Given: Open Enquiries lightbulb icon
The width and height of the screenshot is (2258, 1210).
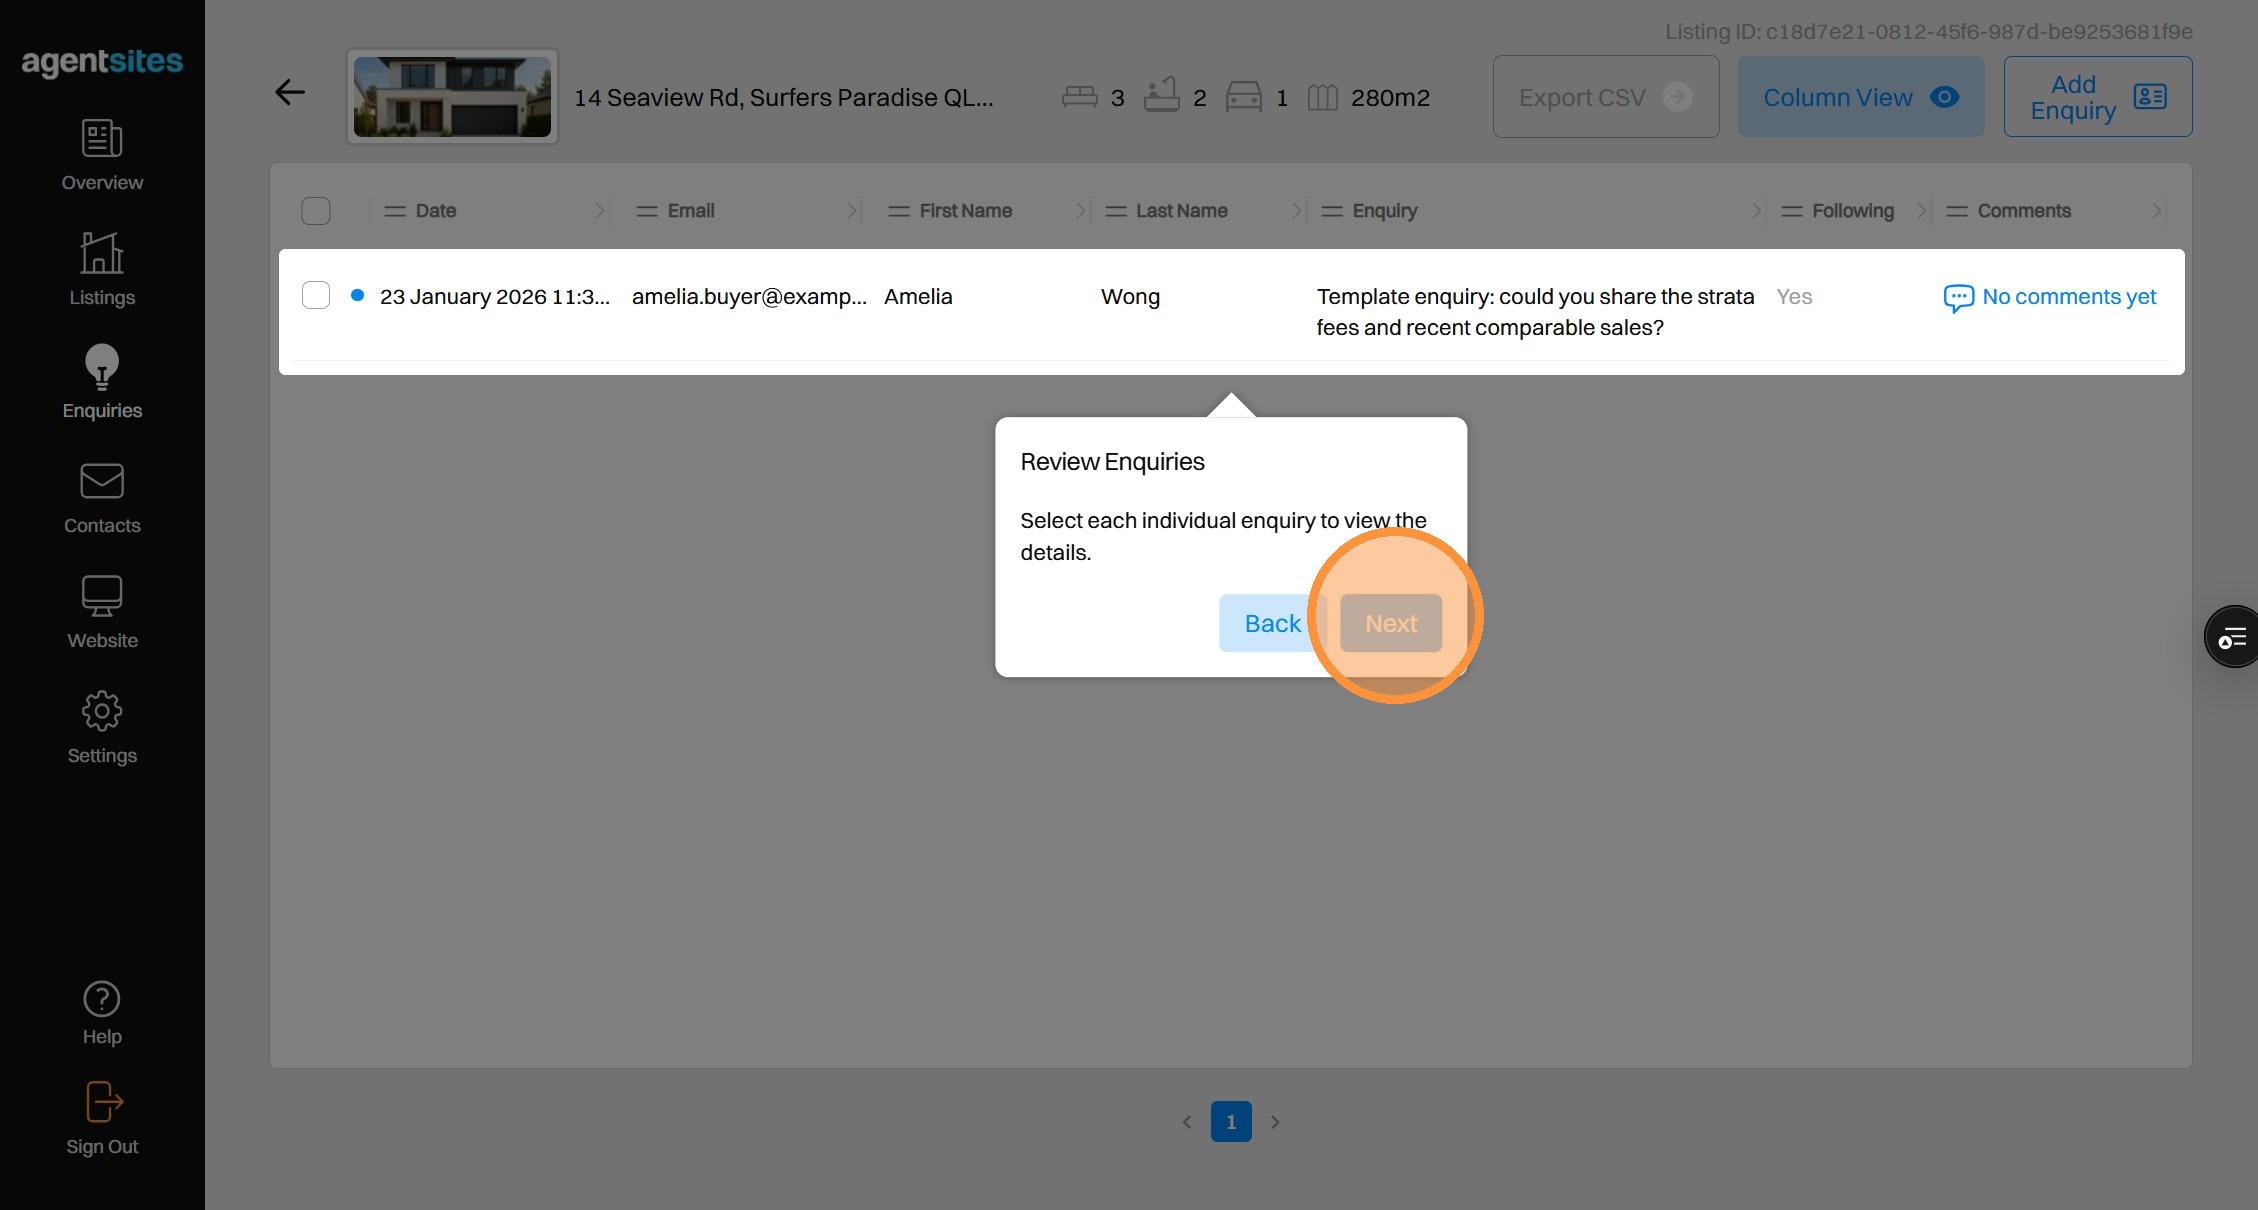Looking at the screenshot, I should point(102,367).
